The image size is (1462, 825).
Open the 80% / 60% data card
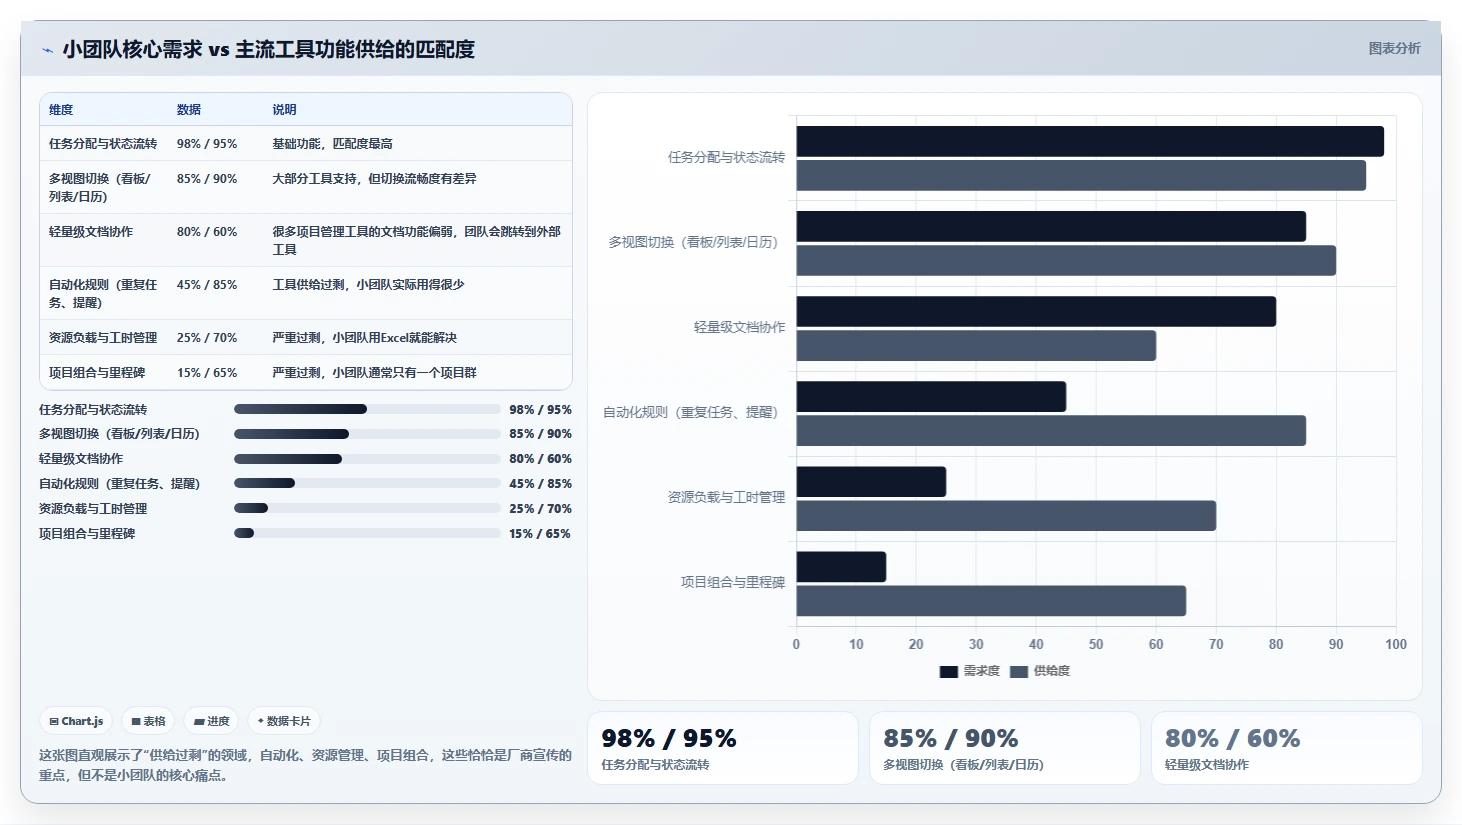pyautogui.click(x=1287, y=748)
